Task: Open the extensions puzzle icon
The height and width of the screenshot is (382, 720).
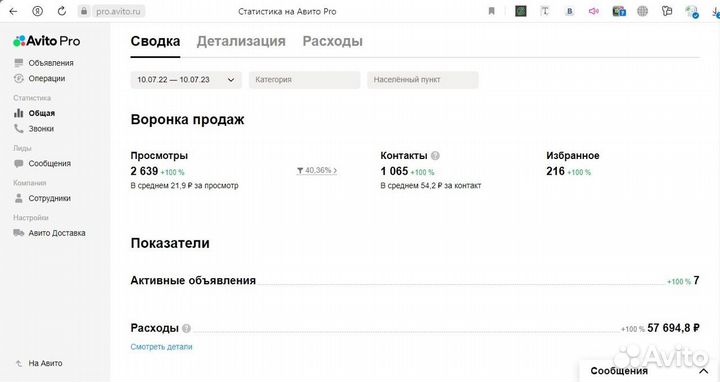Action: tap(667, 11)
